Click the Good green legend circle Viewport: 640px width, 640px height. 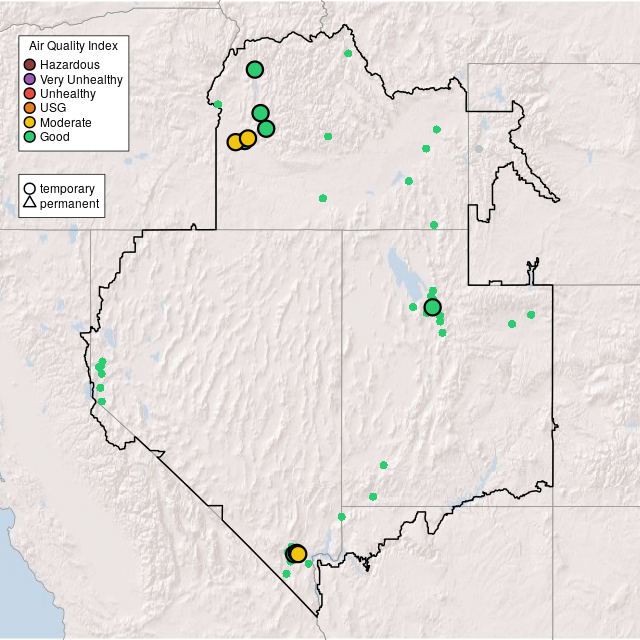coord(30,136)
